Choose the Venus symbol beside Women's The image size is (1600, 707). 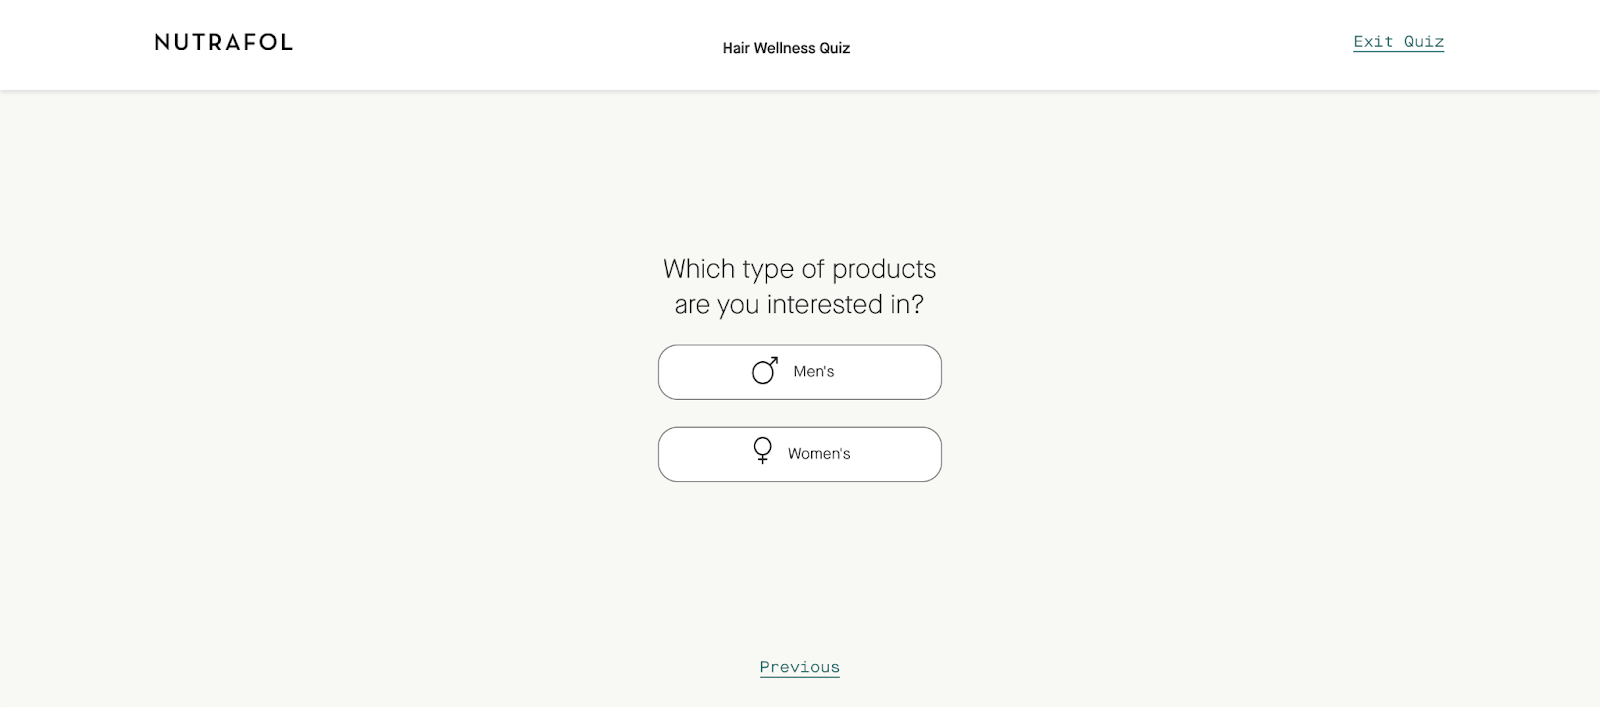763,451
